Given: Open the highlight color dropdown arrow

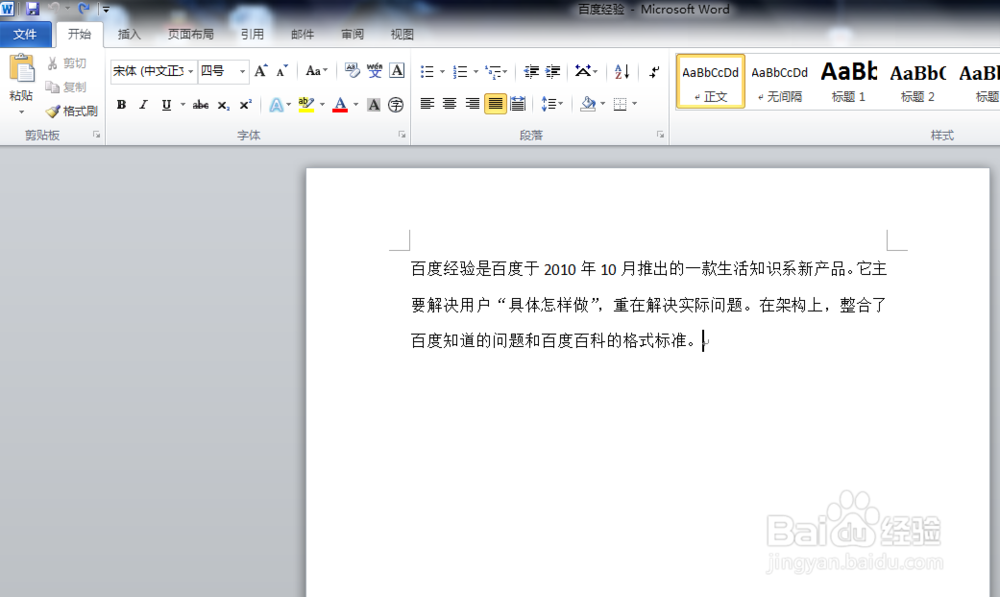Looking at the screenshot, I should (322, 105).
